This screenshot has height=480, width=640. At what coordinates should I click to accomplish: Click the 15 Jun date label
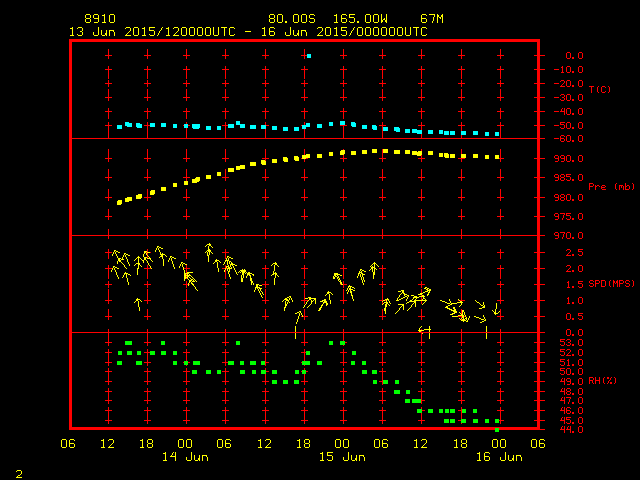pos(342,457)
